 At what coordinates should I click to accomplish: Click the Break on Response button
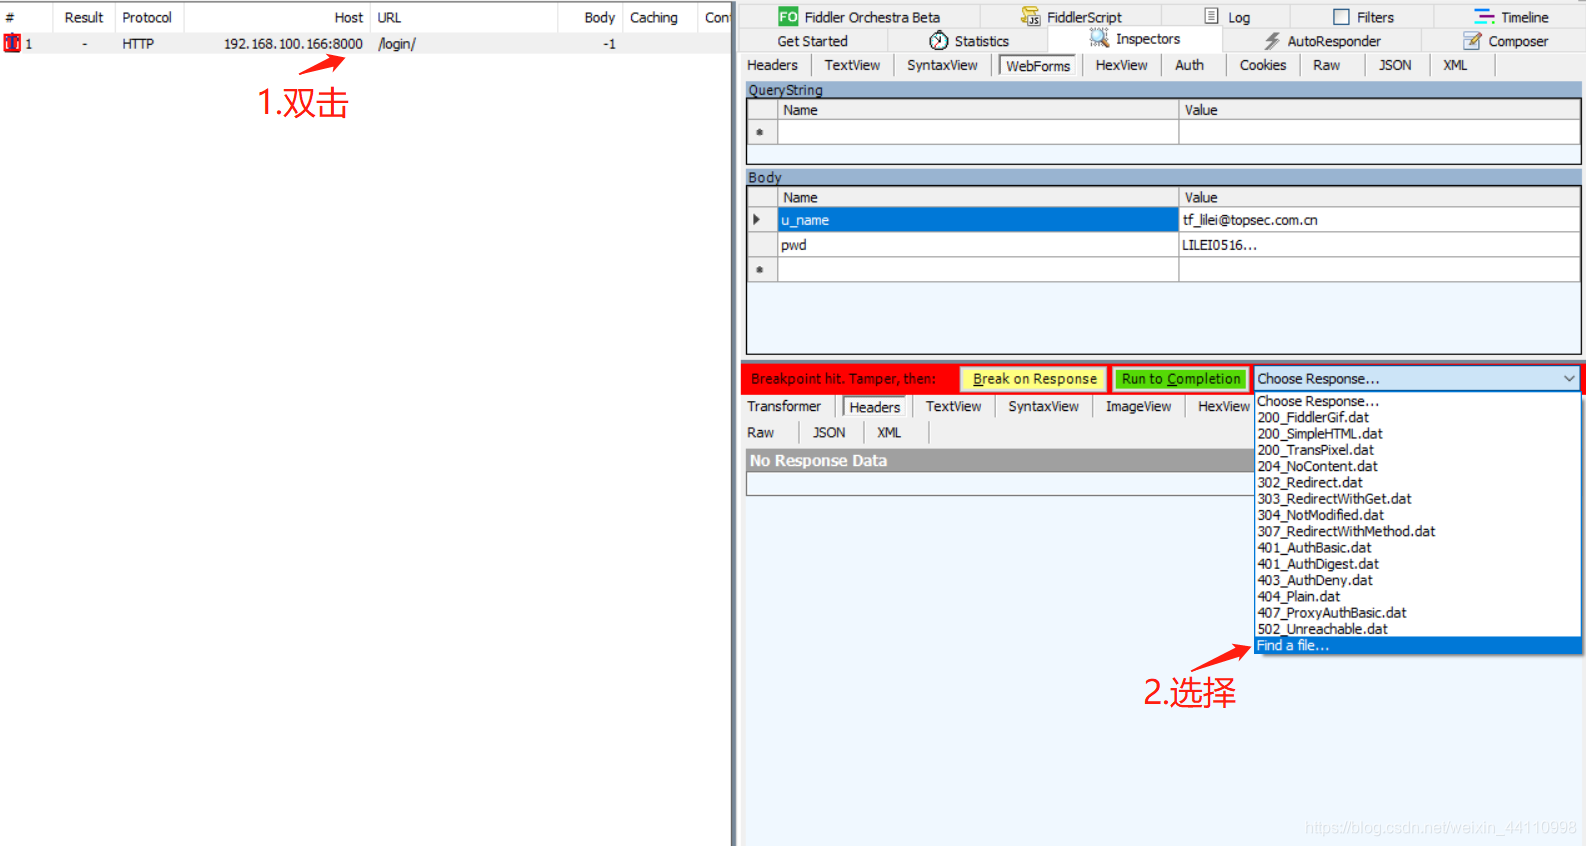click(x=1034, y=379)
